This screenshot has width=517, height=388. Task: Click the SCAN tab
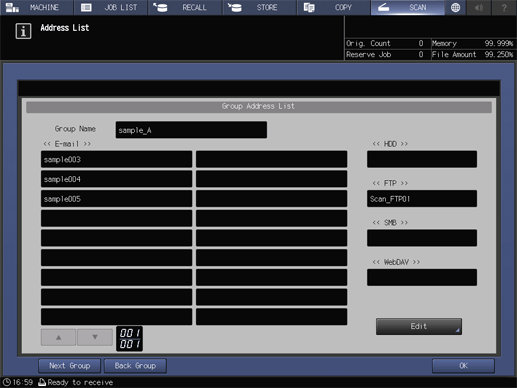pyautogui.click(x=408, y=7)
